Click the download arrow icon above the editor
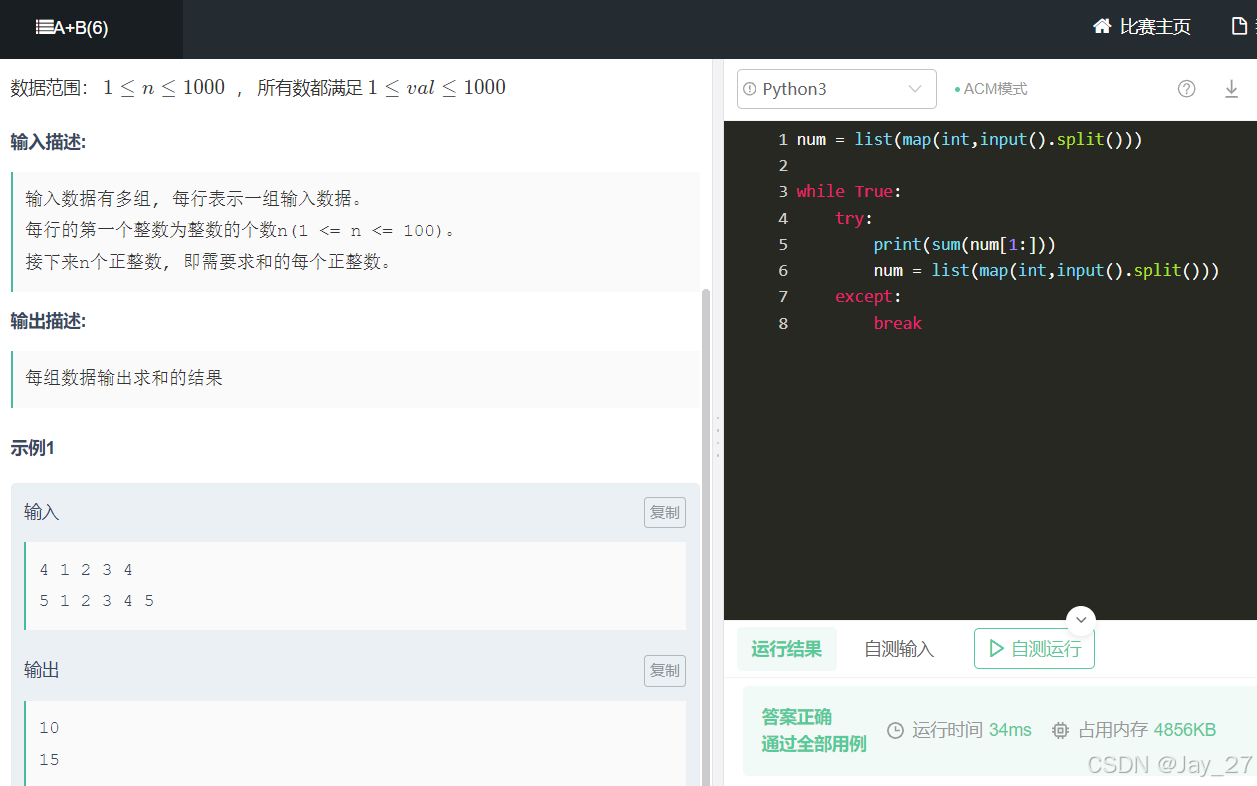 1232,89
